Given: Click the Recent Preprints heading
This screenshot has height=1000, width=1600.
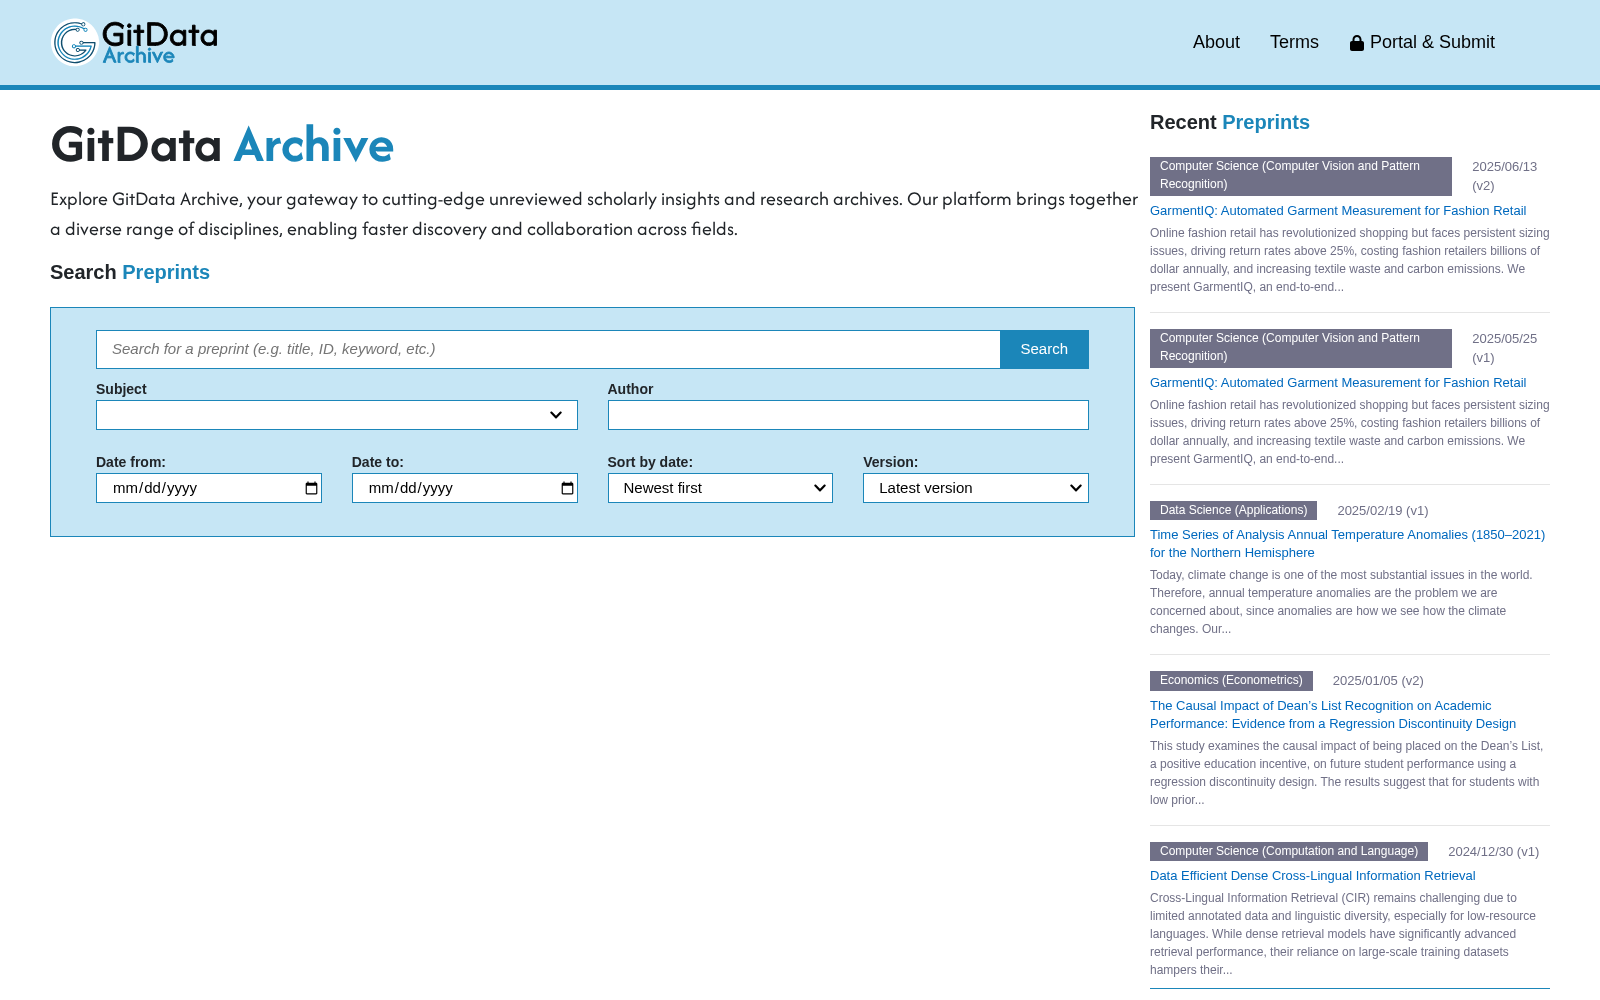Looking at the screenshot, I should click(1230, 122).
